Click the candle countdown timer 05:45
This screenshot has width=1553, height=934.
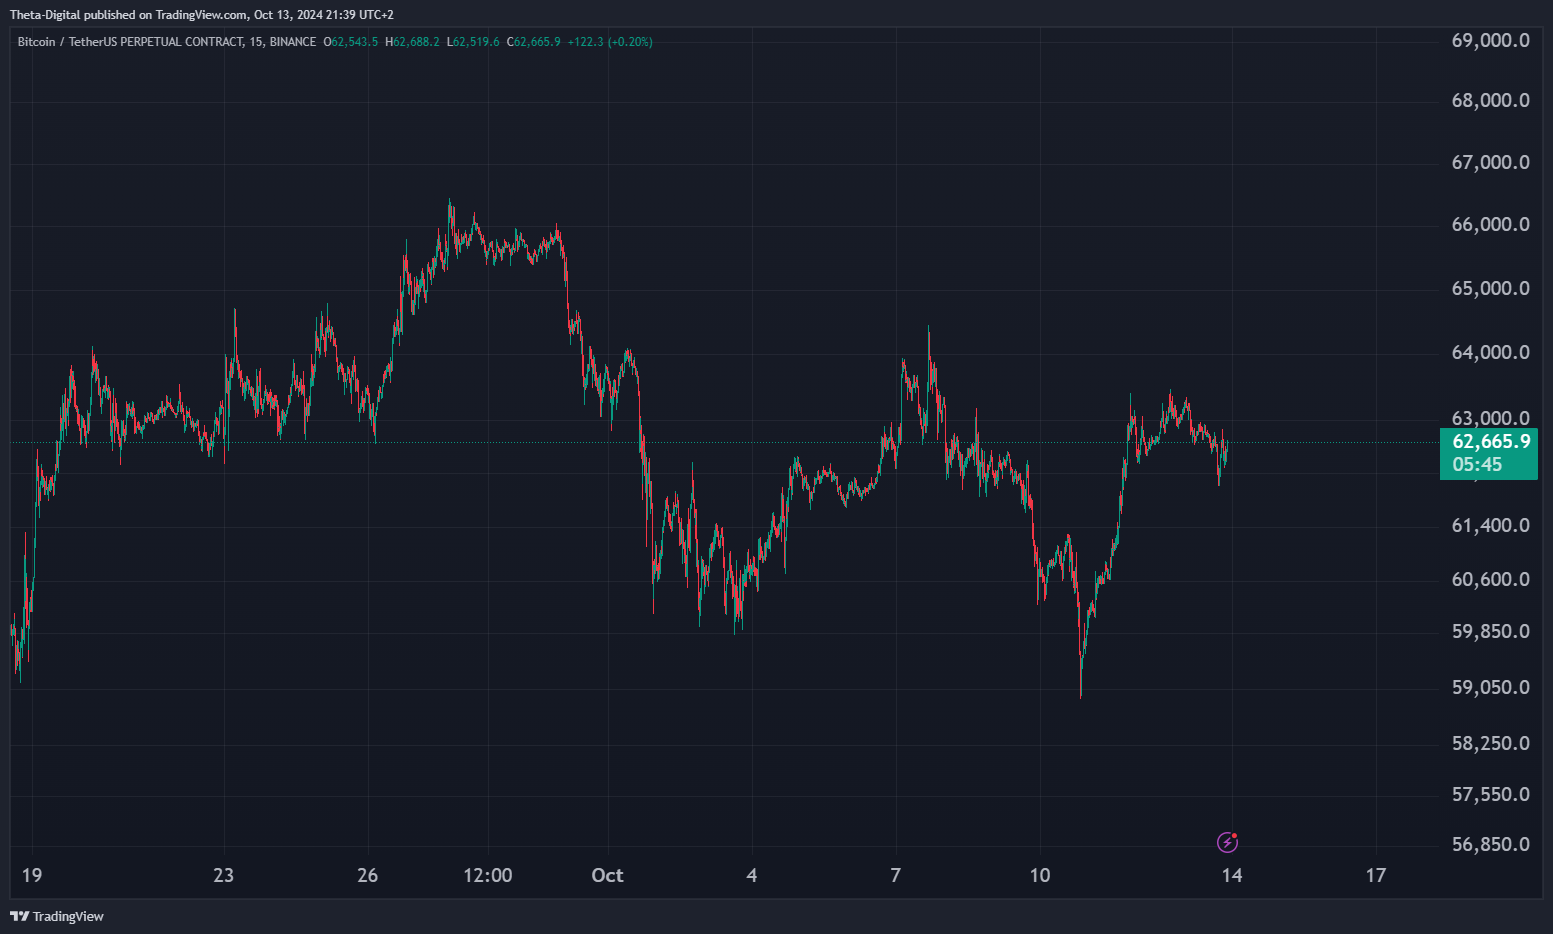(1477, 465)
